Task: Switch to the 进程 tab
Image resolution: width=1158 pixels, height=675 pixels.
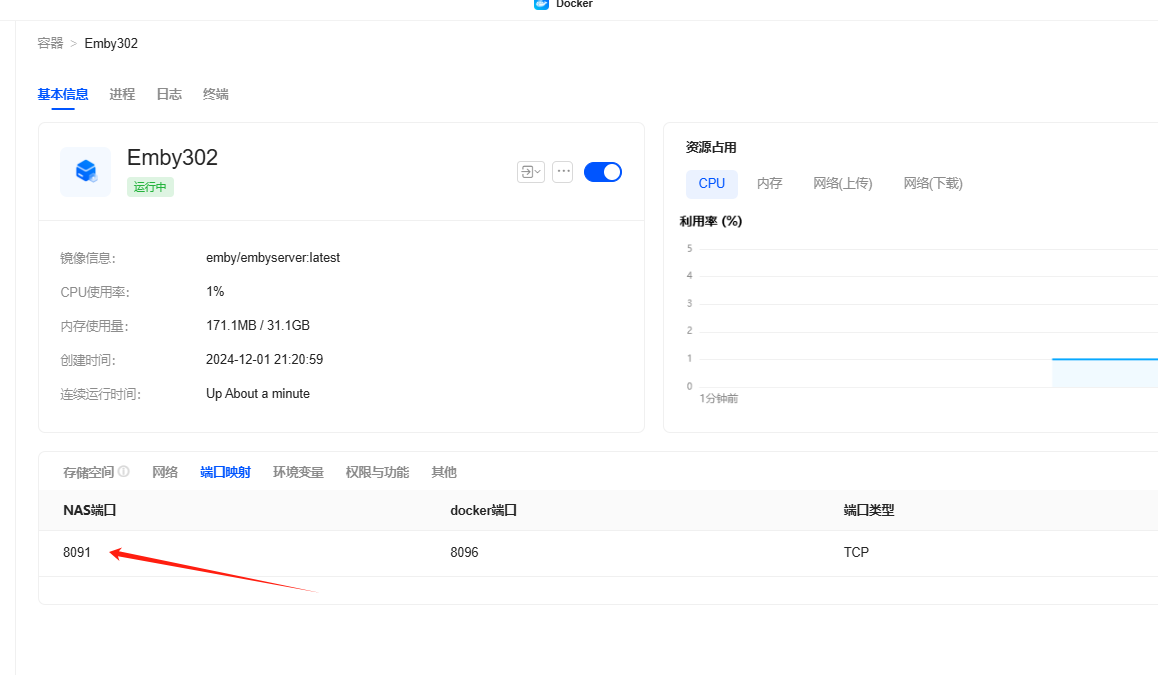Action: 122,95
